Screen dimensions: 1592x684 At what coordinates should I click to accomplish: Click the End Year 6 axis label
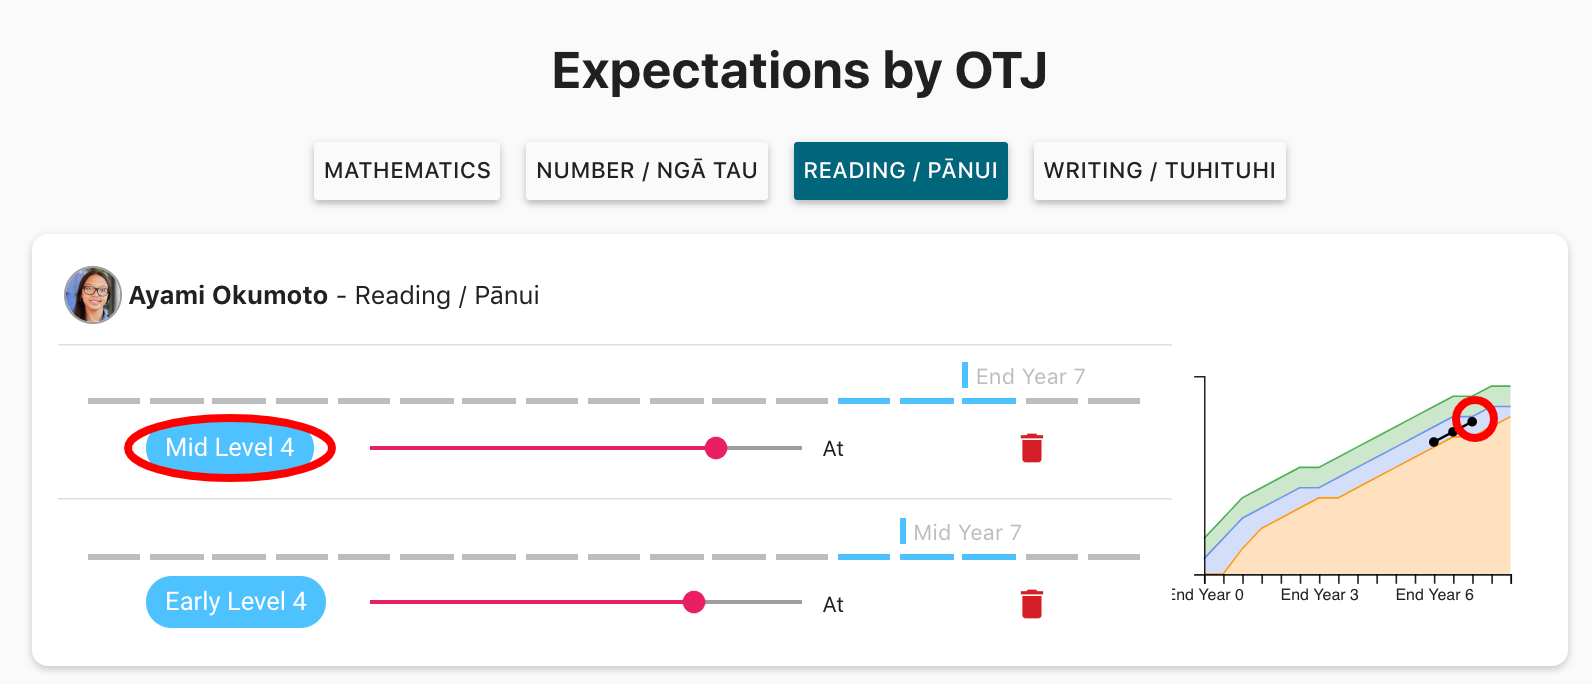(x=1434, y=595)
